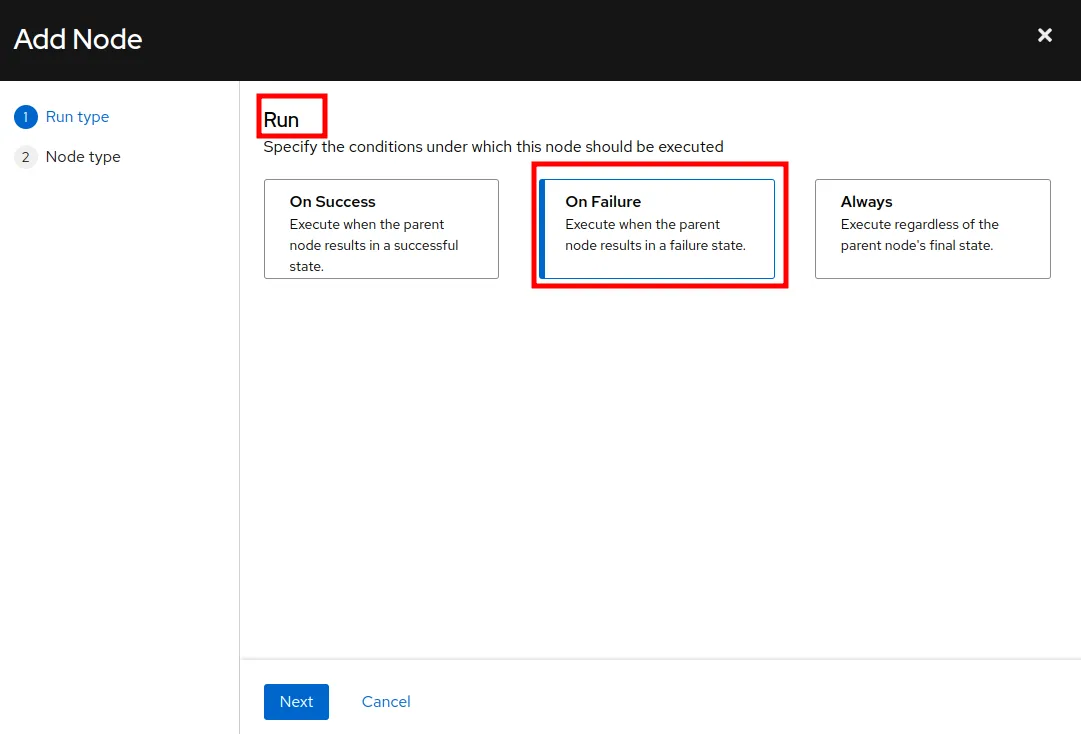Cancel adding the node
This screenshot has height=734, width=1081.
point(386,702)
